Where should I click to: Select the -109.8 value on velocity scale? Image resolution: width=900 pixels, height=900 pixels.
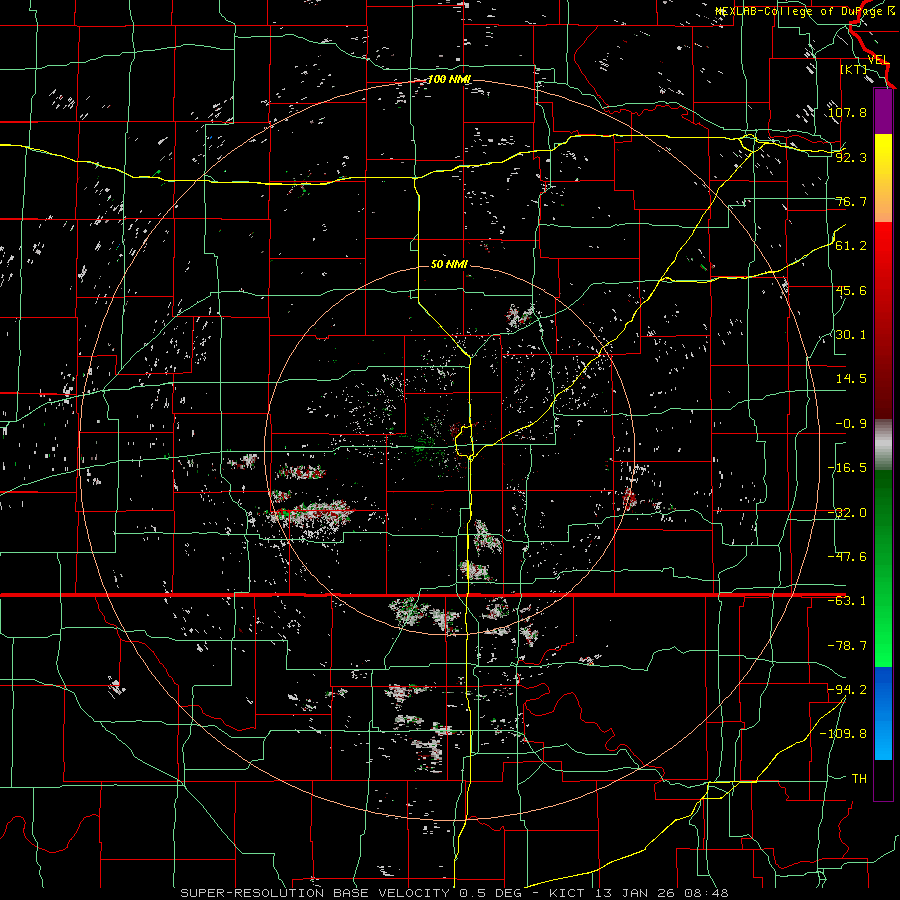(843, 734)
